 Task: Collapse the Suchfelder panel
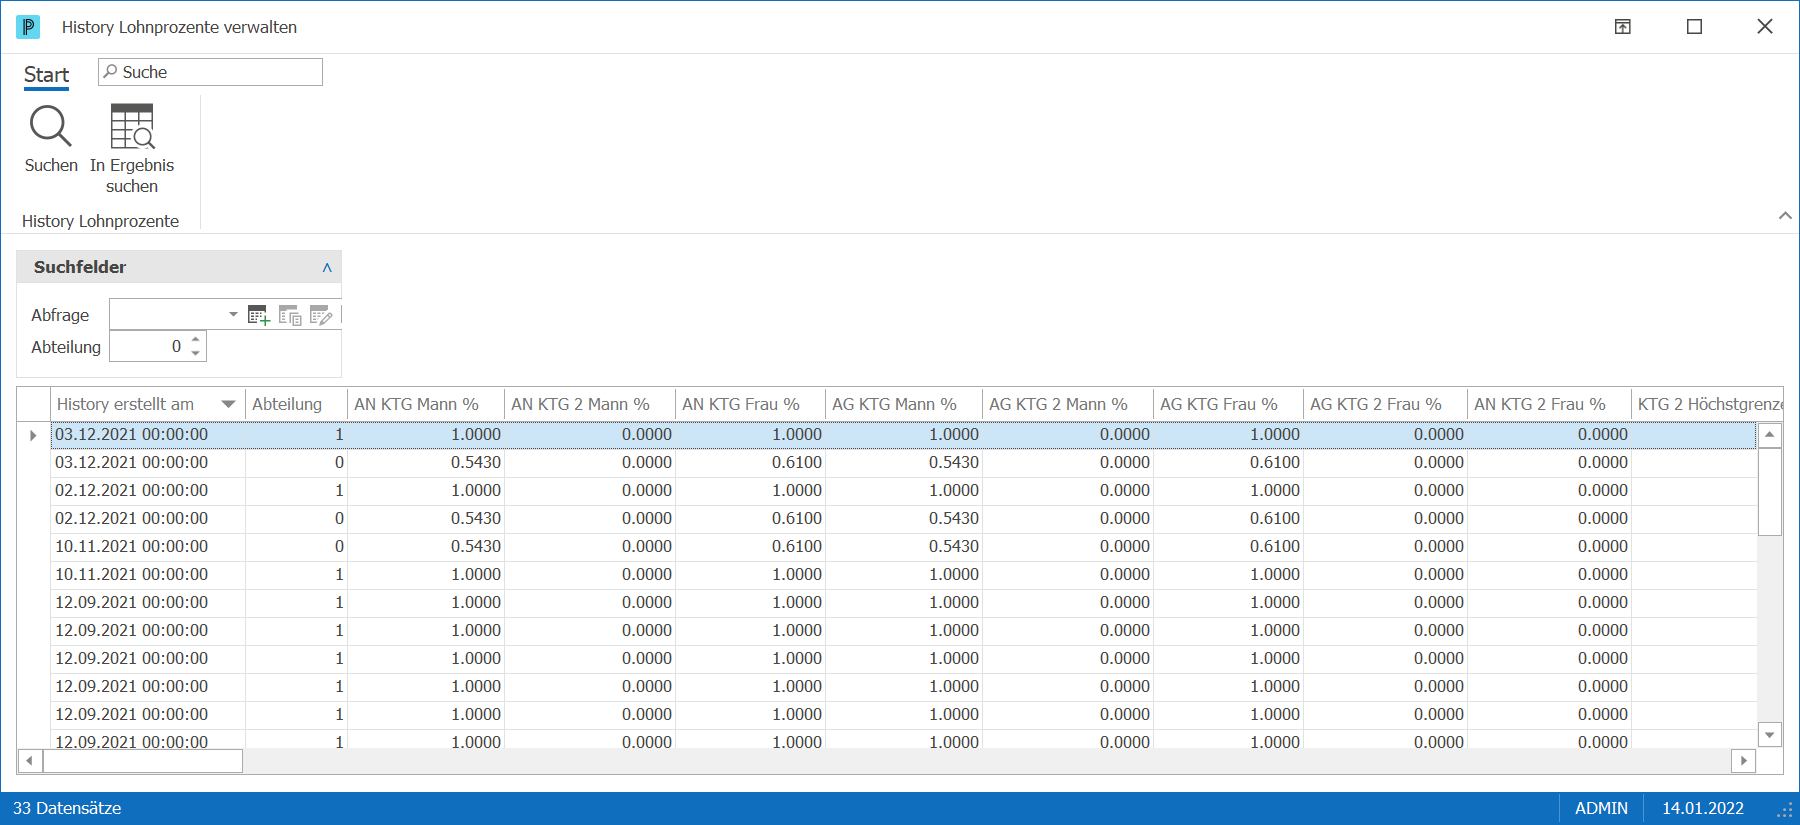click(327, 267)
